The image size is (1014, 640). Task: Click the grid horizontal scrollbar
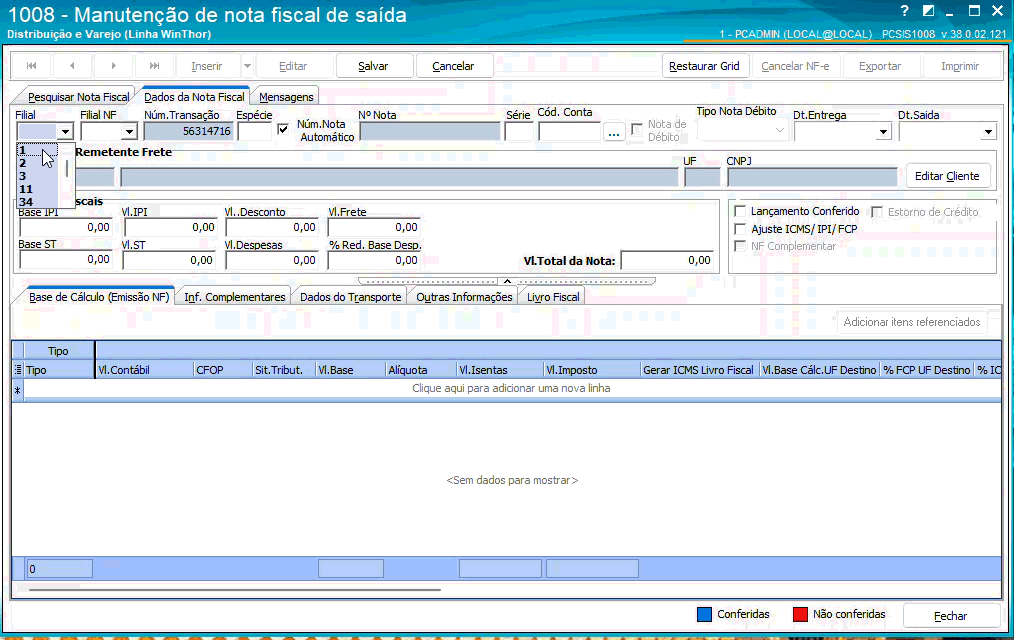click(x=235, y=590)
